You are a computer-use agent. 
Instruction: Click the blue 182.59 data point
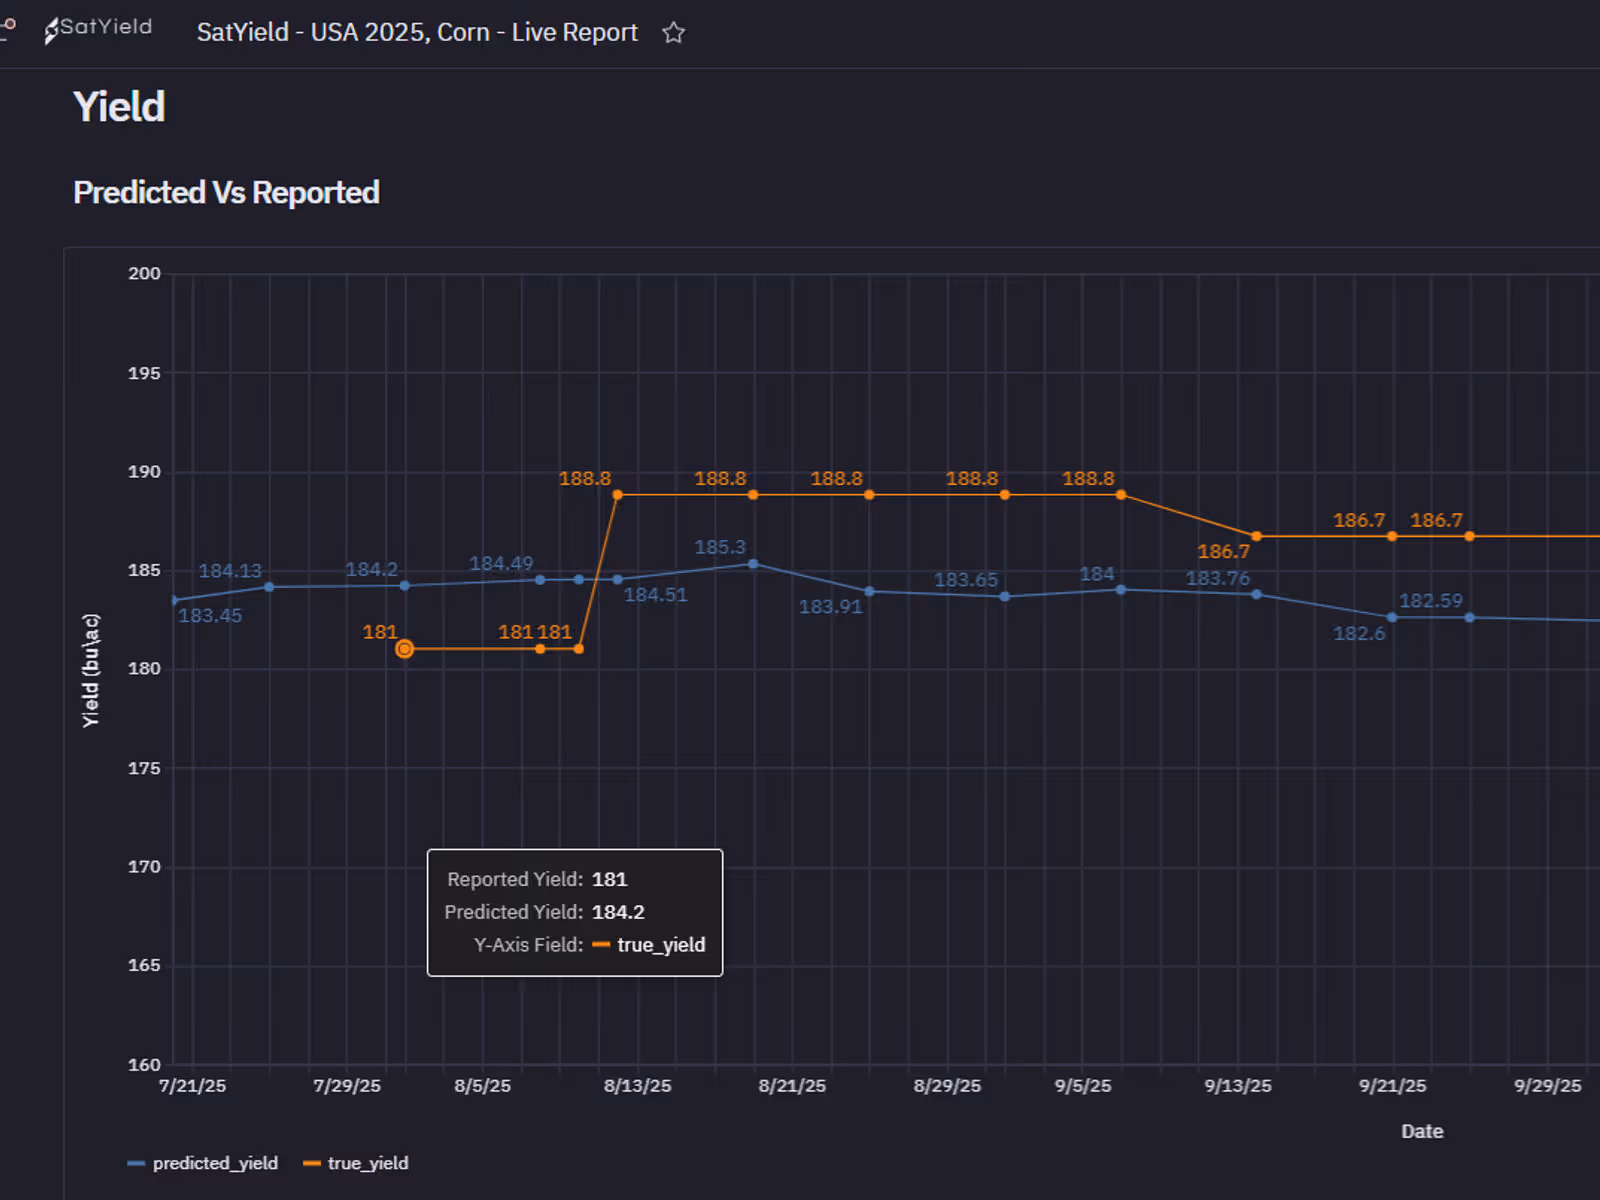1469,617
